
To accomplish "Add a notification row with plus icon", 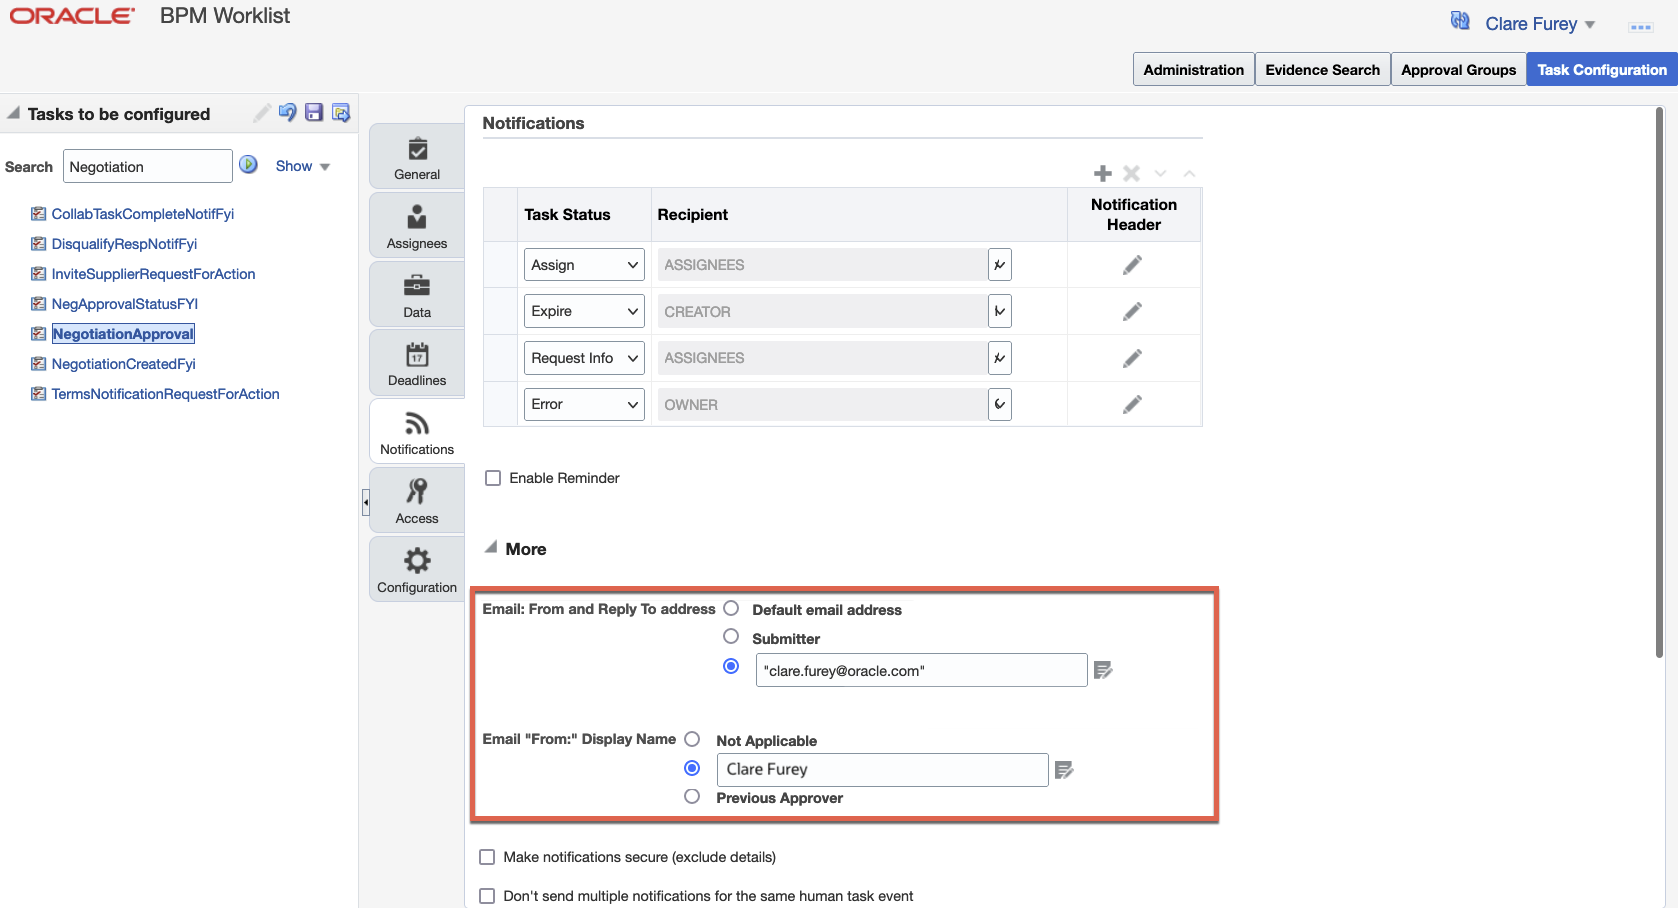I will 1102,174.
